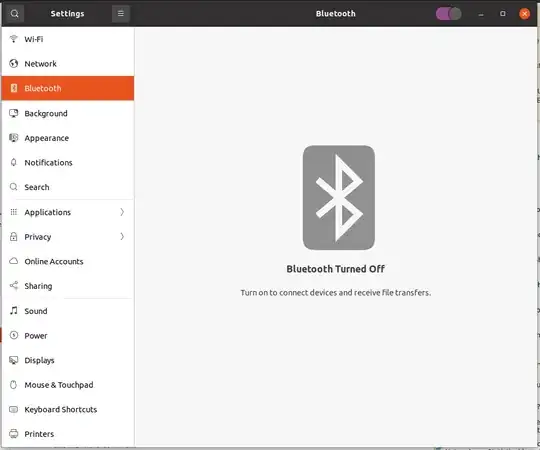Screen dimensions: 540x450
Task: Click the Wi-Fi icon in the sidebar
Action: click(x=13, y=39)
